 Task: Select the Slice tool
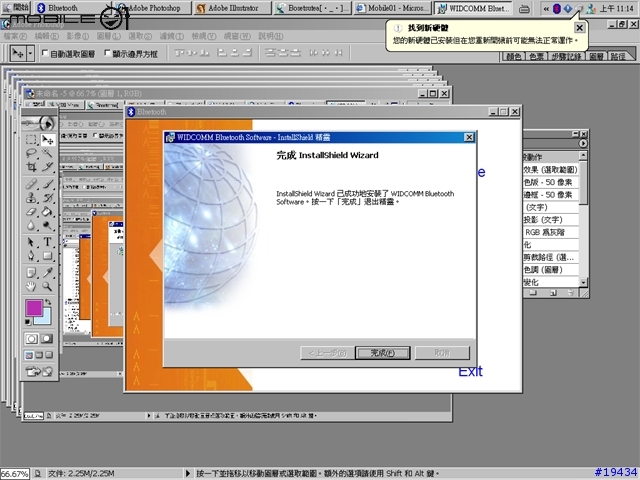48,167
